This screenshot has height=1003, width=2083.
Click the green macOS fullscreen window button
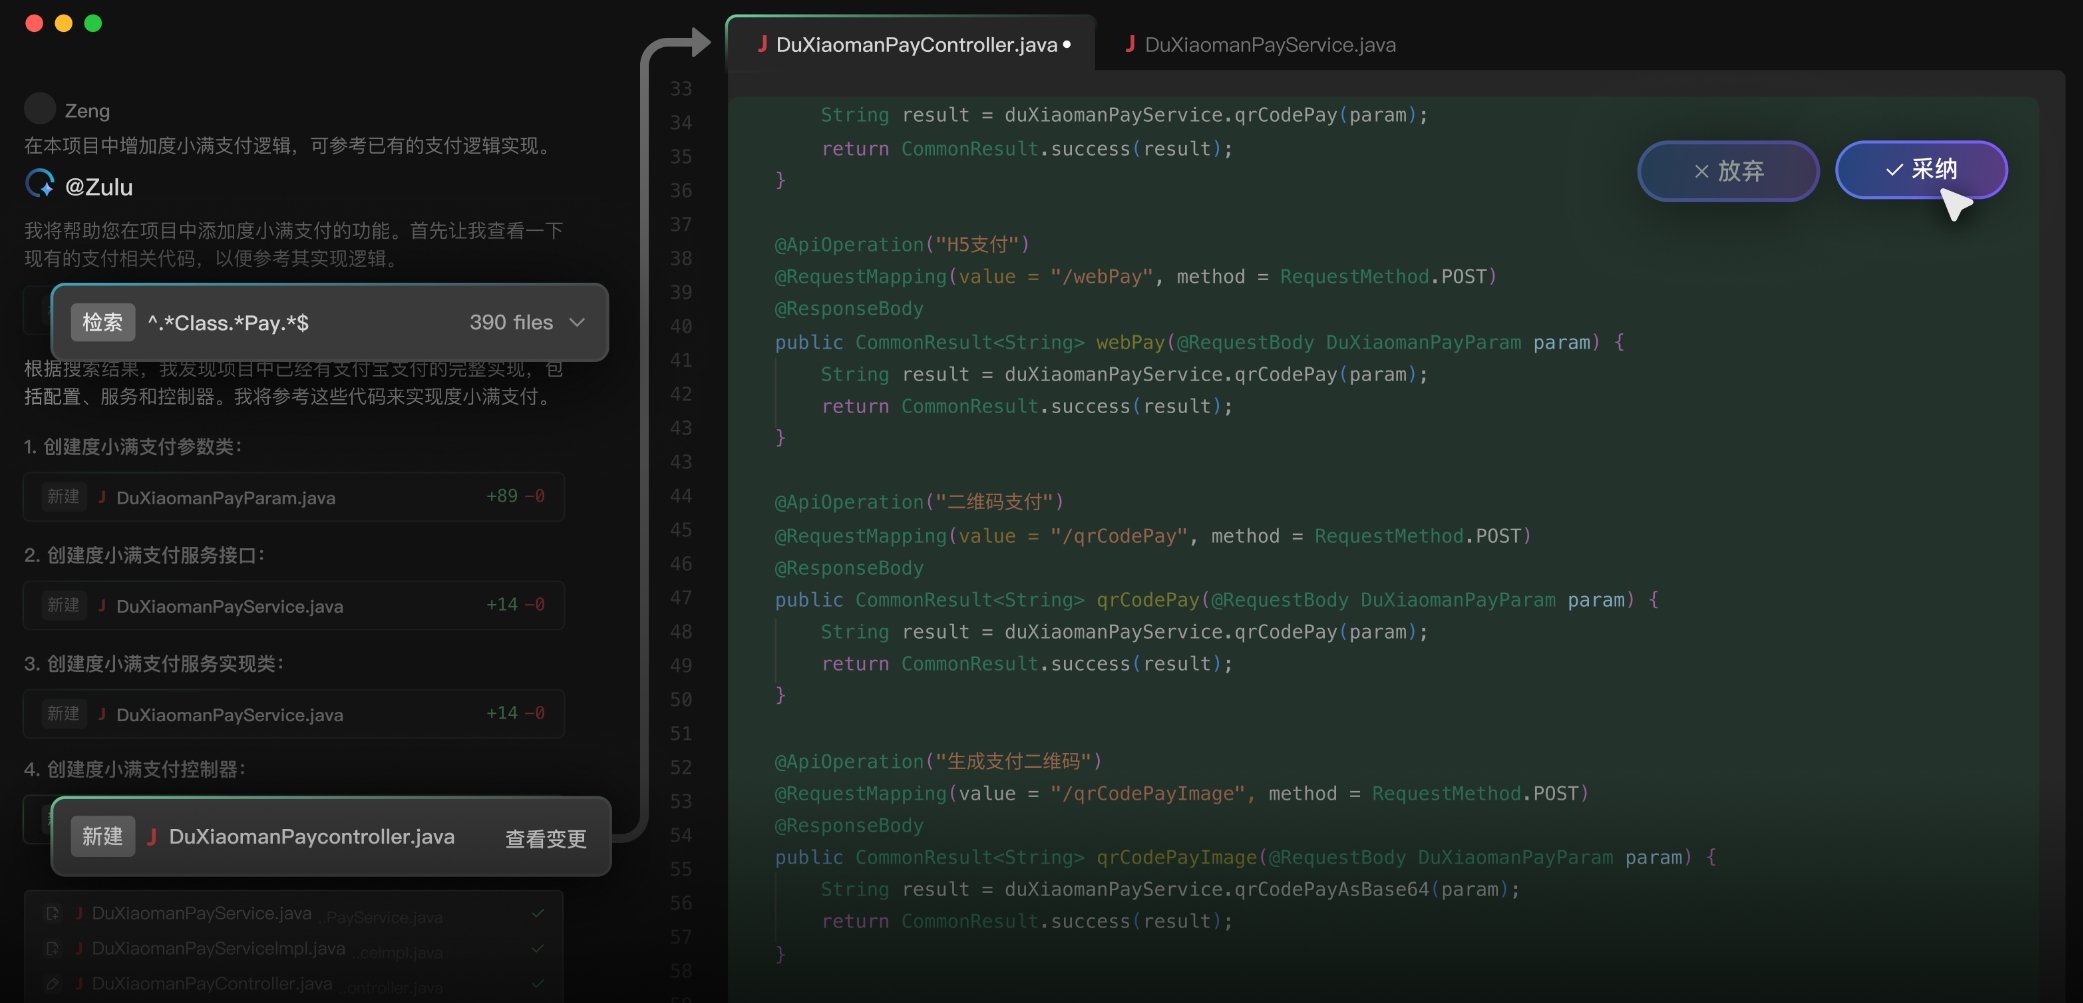93,23
